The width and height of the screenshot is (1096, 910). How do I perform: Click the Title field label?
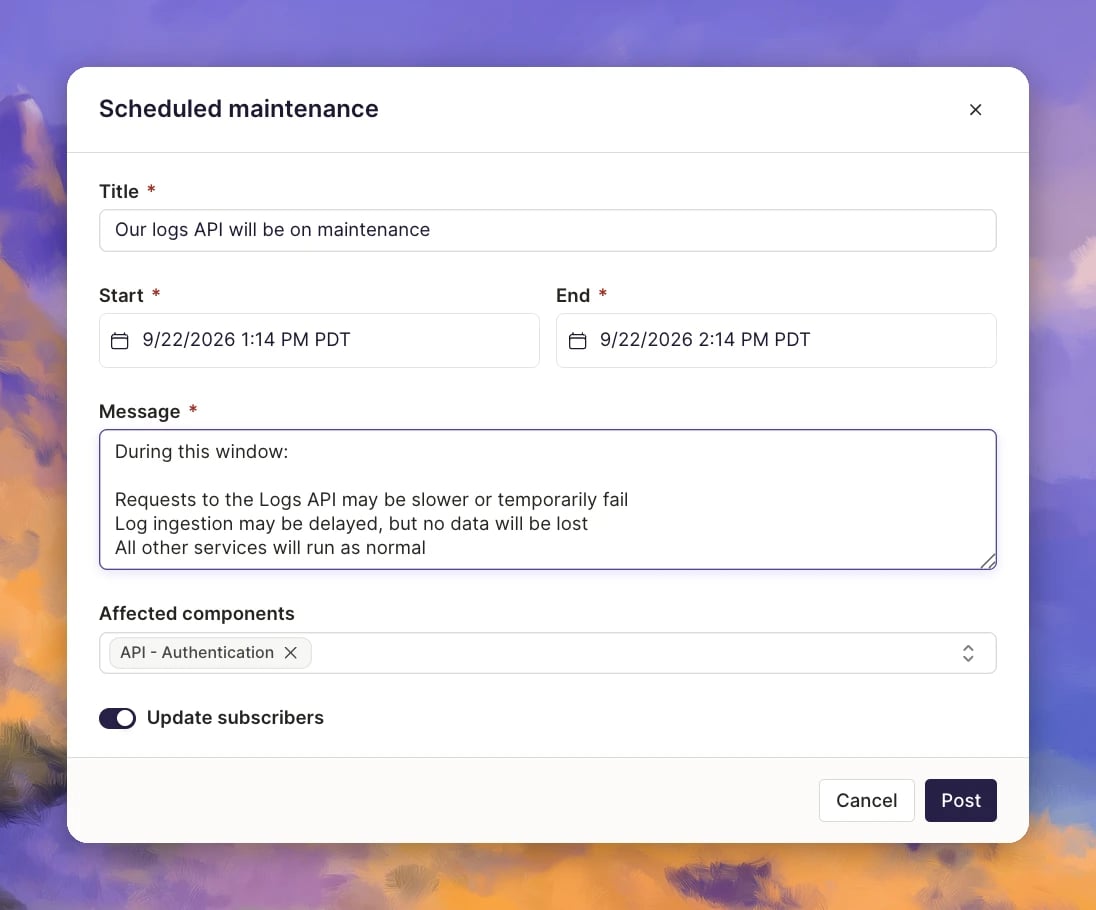click(119, 192)
